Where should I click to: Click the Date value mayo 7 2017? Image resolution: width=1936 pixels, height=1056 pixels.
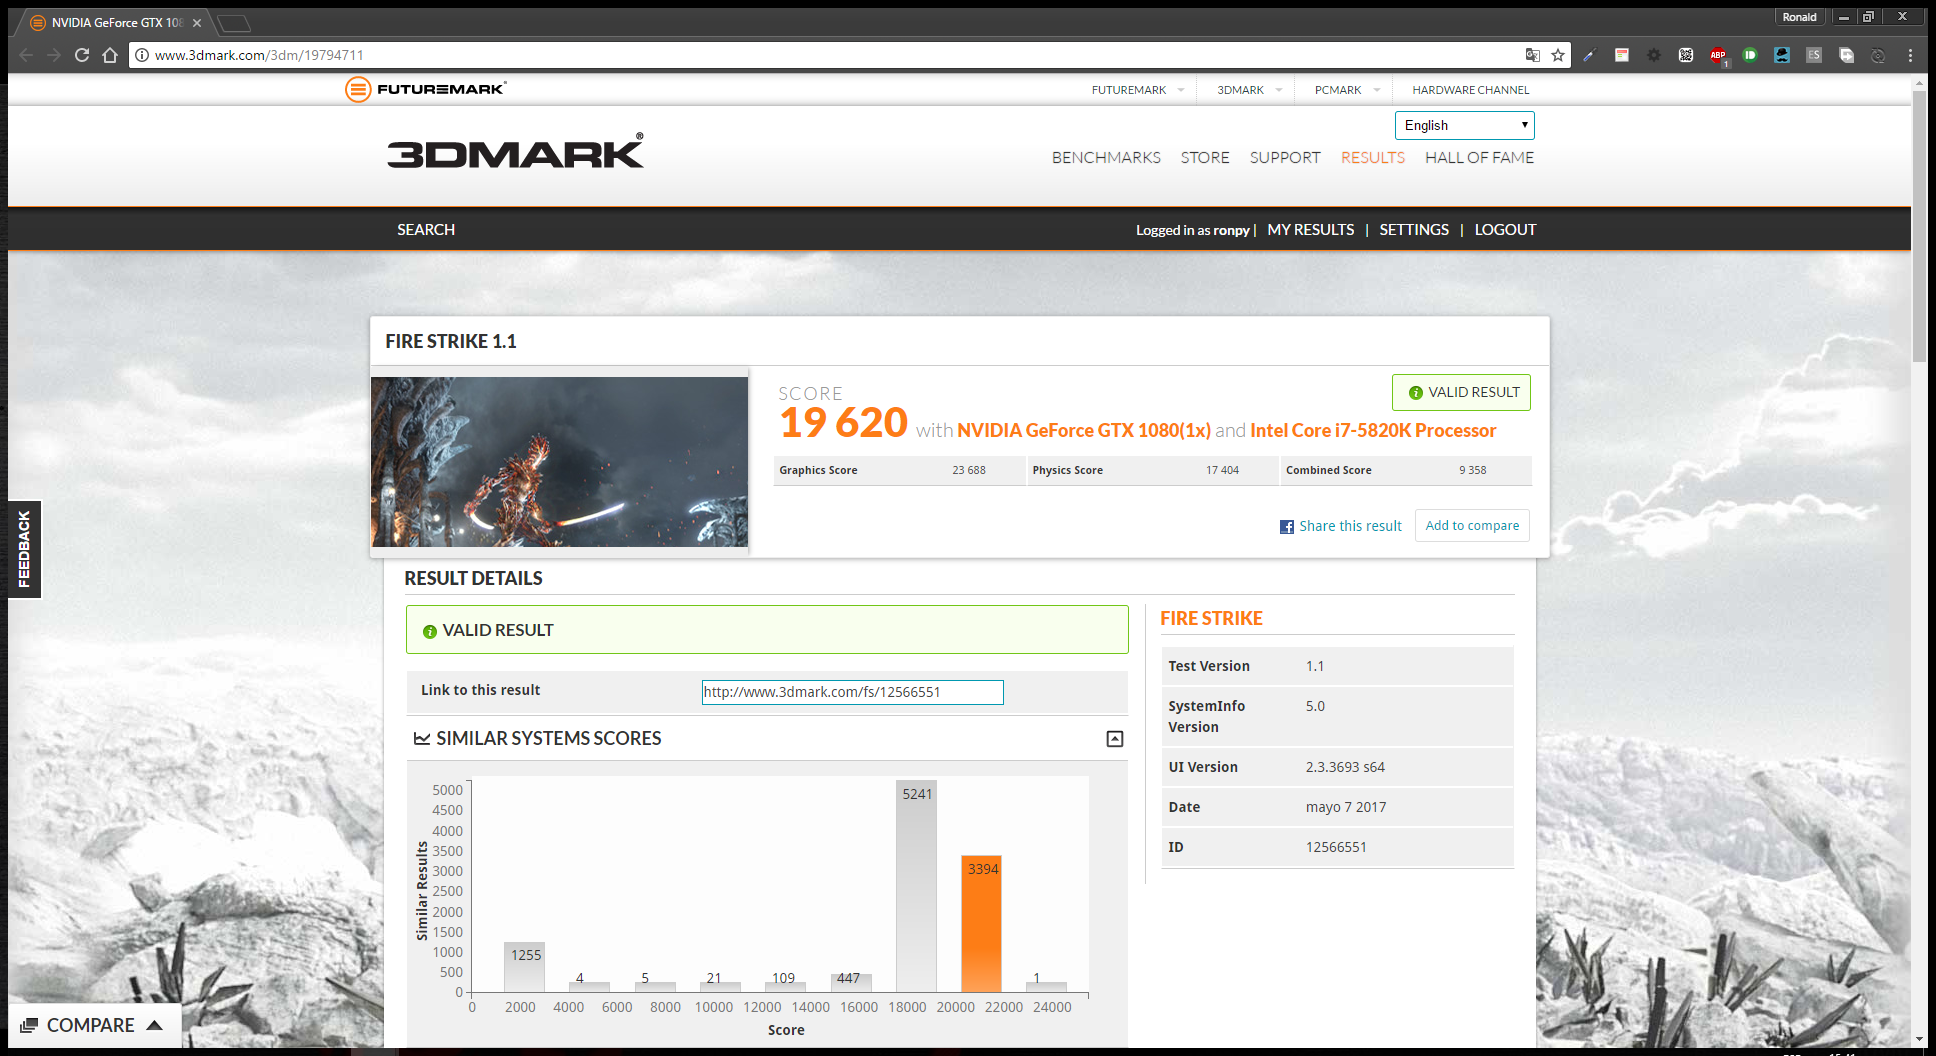point(1346,808)
